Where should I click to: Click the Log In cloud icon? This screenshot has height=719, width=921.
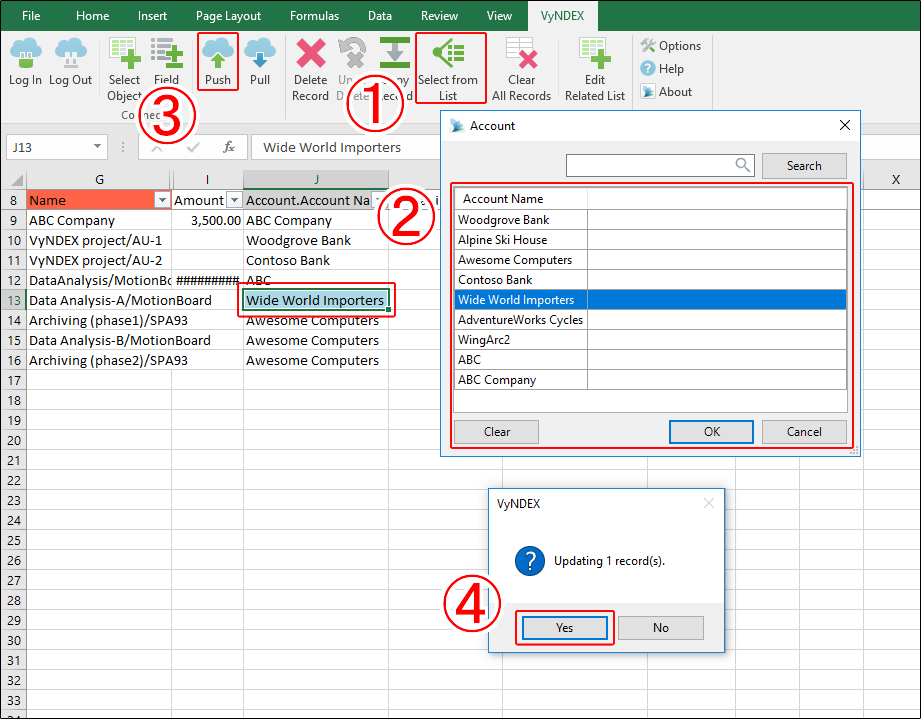(x=25, y=54)
